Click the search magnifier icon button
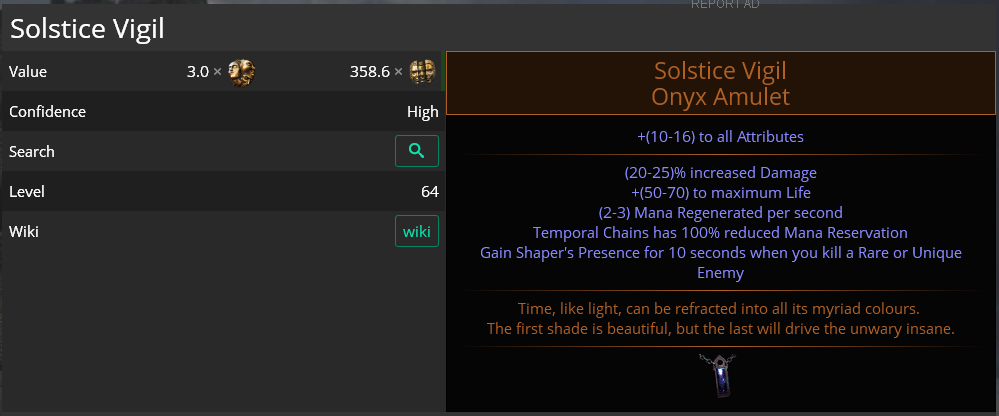Image resolution: width=999 pixels, height=416 pixels. pos(417,152)
